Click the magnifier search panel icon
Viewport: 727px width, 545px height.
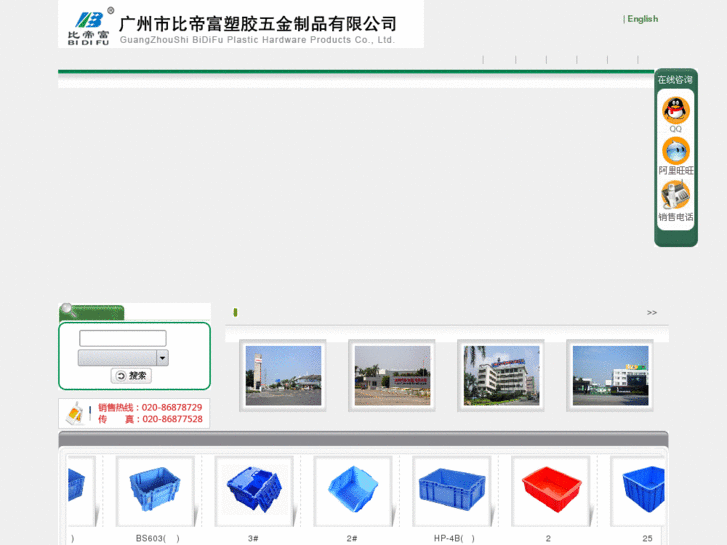69,310
